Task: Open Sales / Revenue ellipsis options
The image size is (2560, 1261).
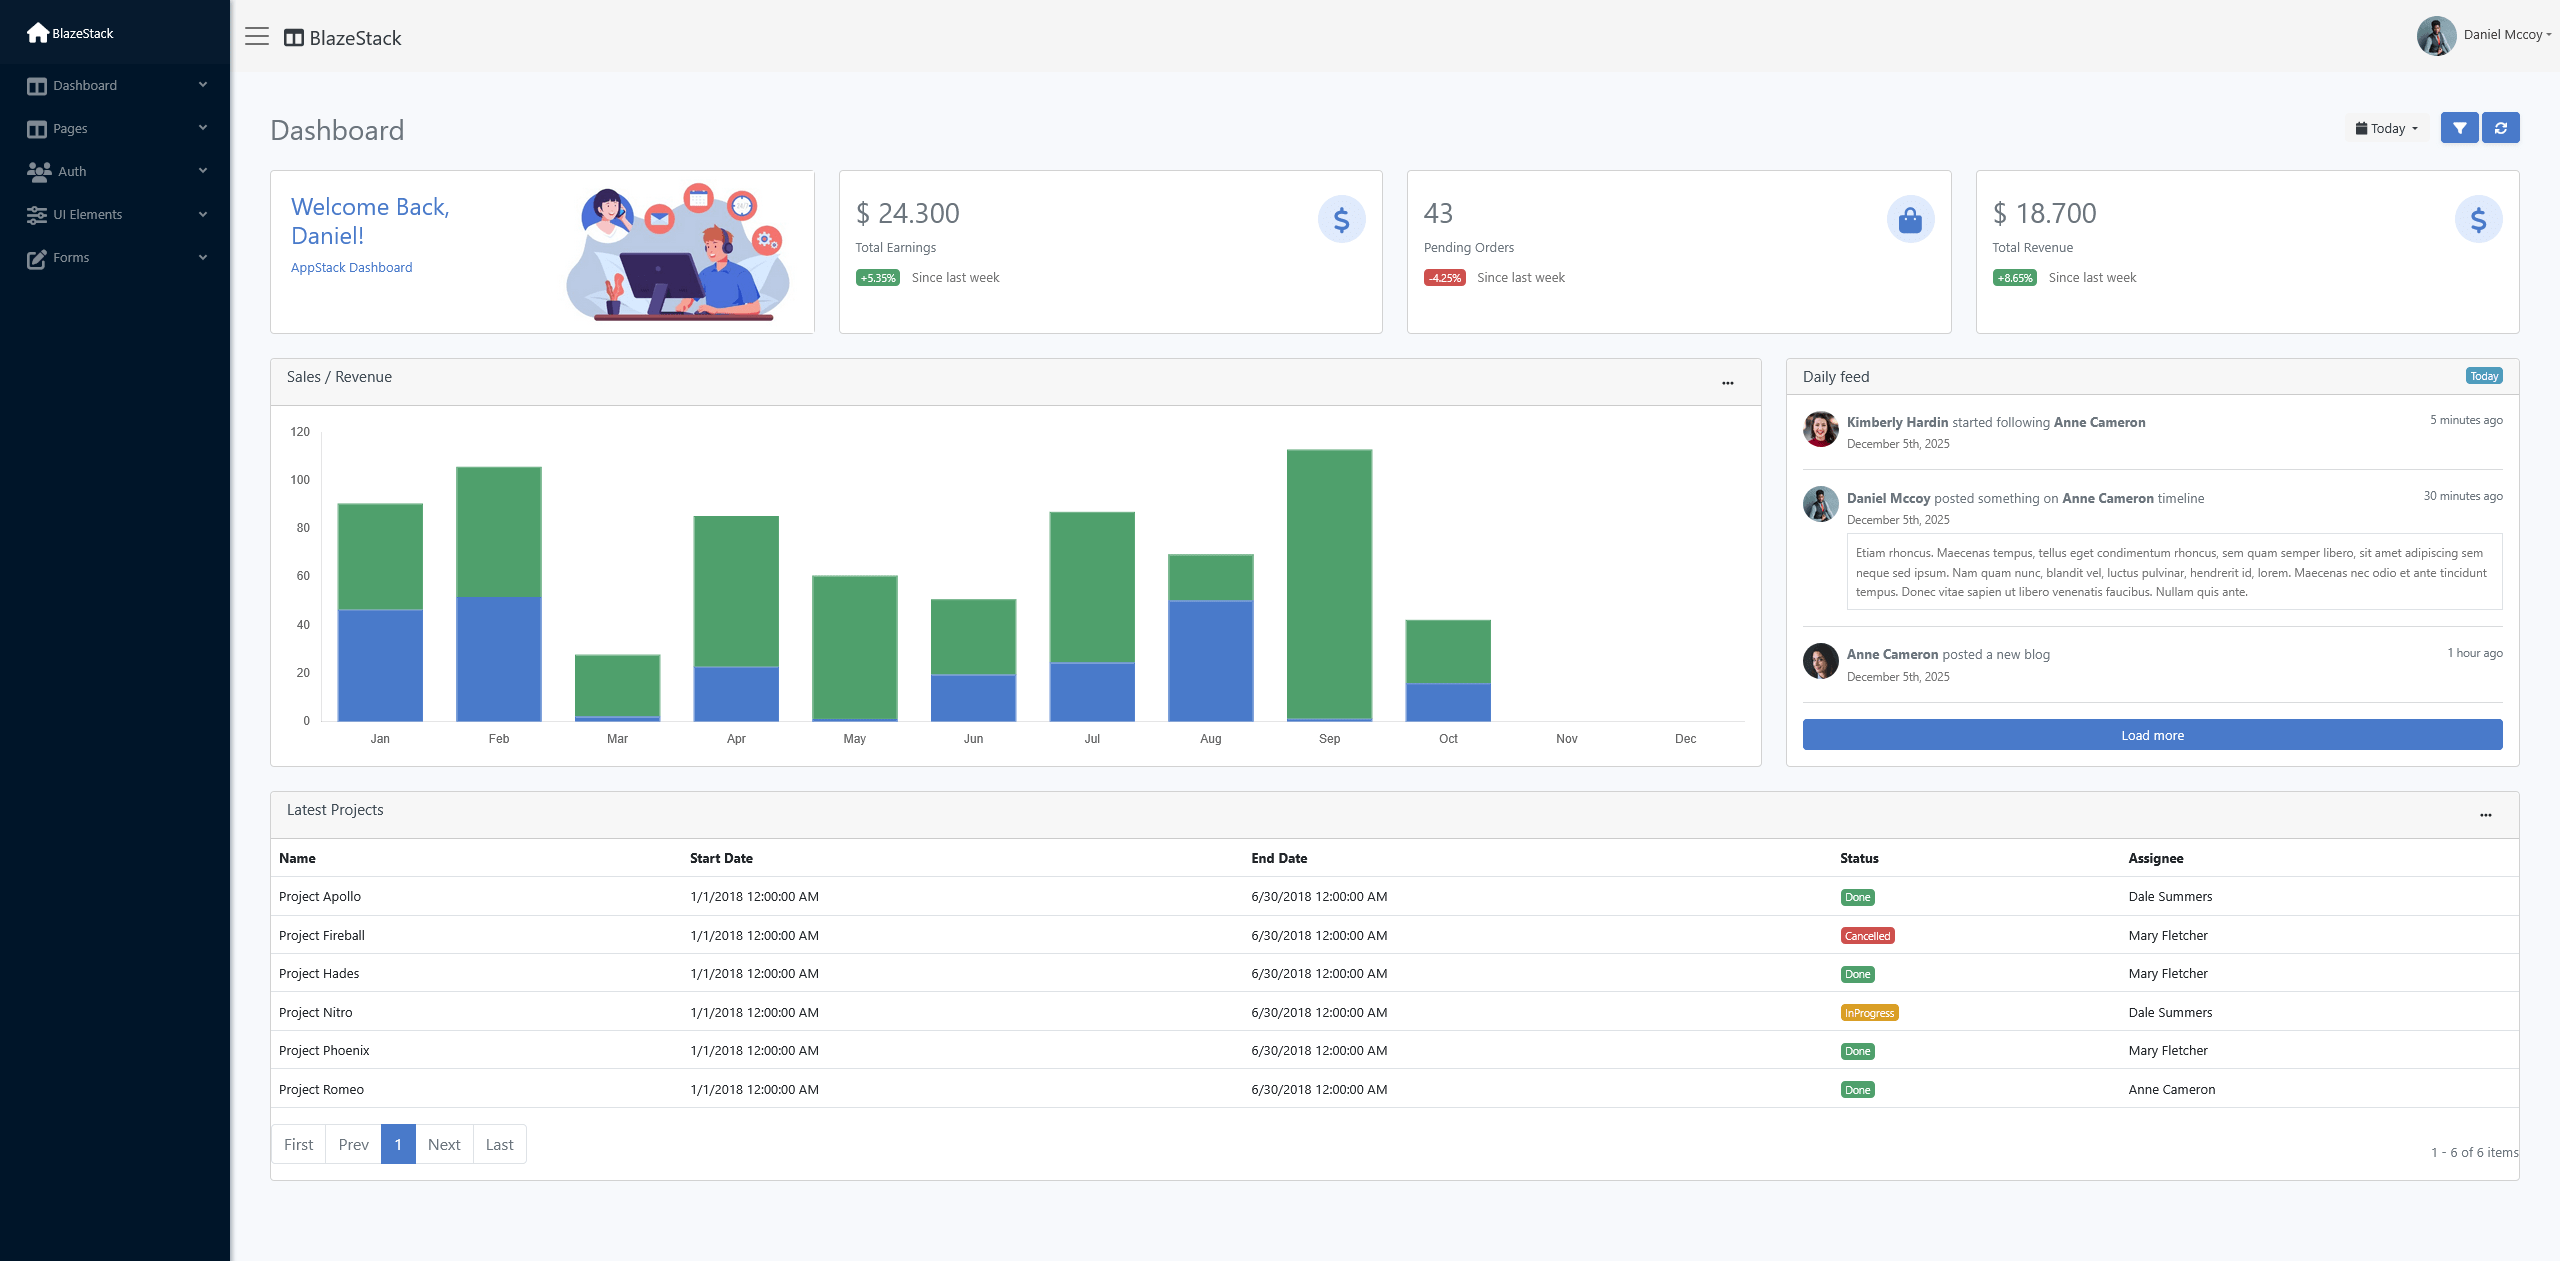Action: [1727, 383]
